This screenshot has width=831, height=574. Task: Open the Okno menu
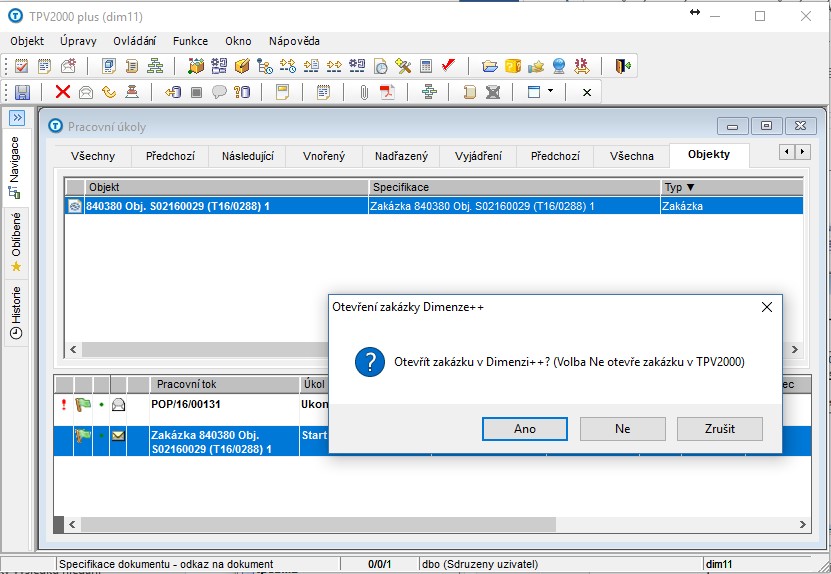point(238,41)
